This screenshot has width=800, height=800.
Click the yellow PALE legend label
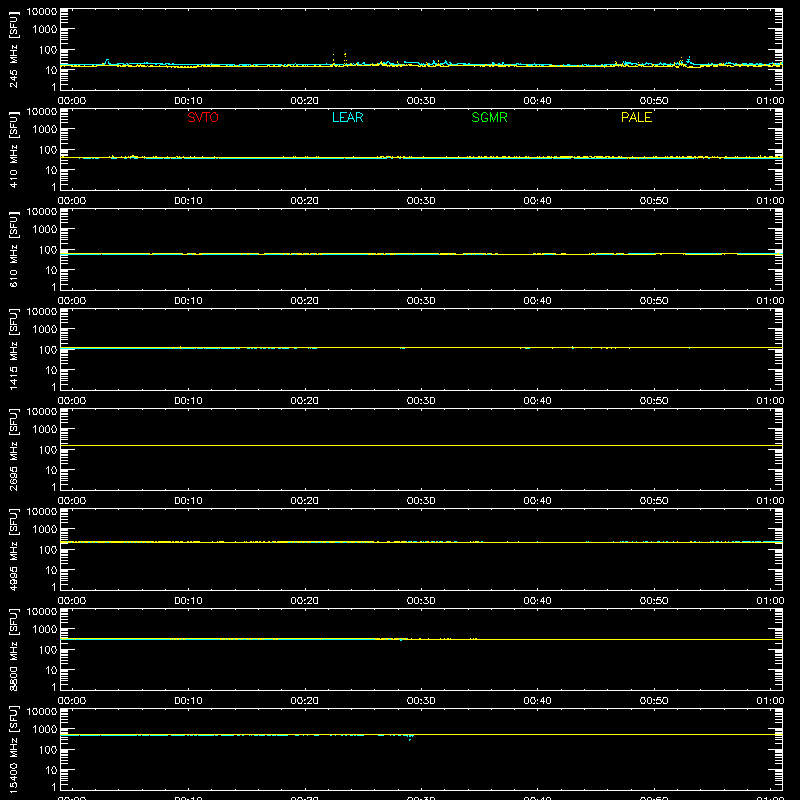(x=636, y=117)
